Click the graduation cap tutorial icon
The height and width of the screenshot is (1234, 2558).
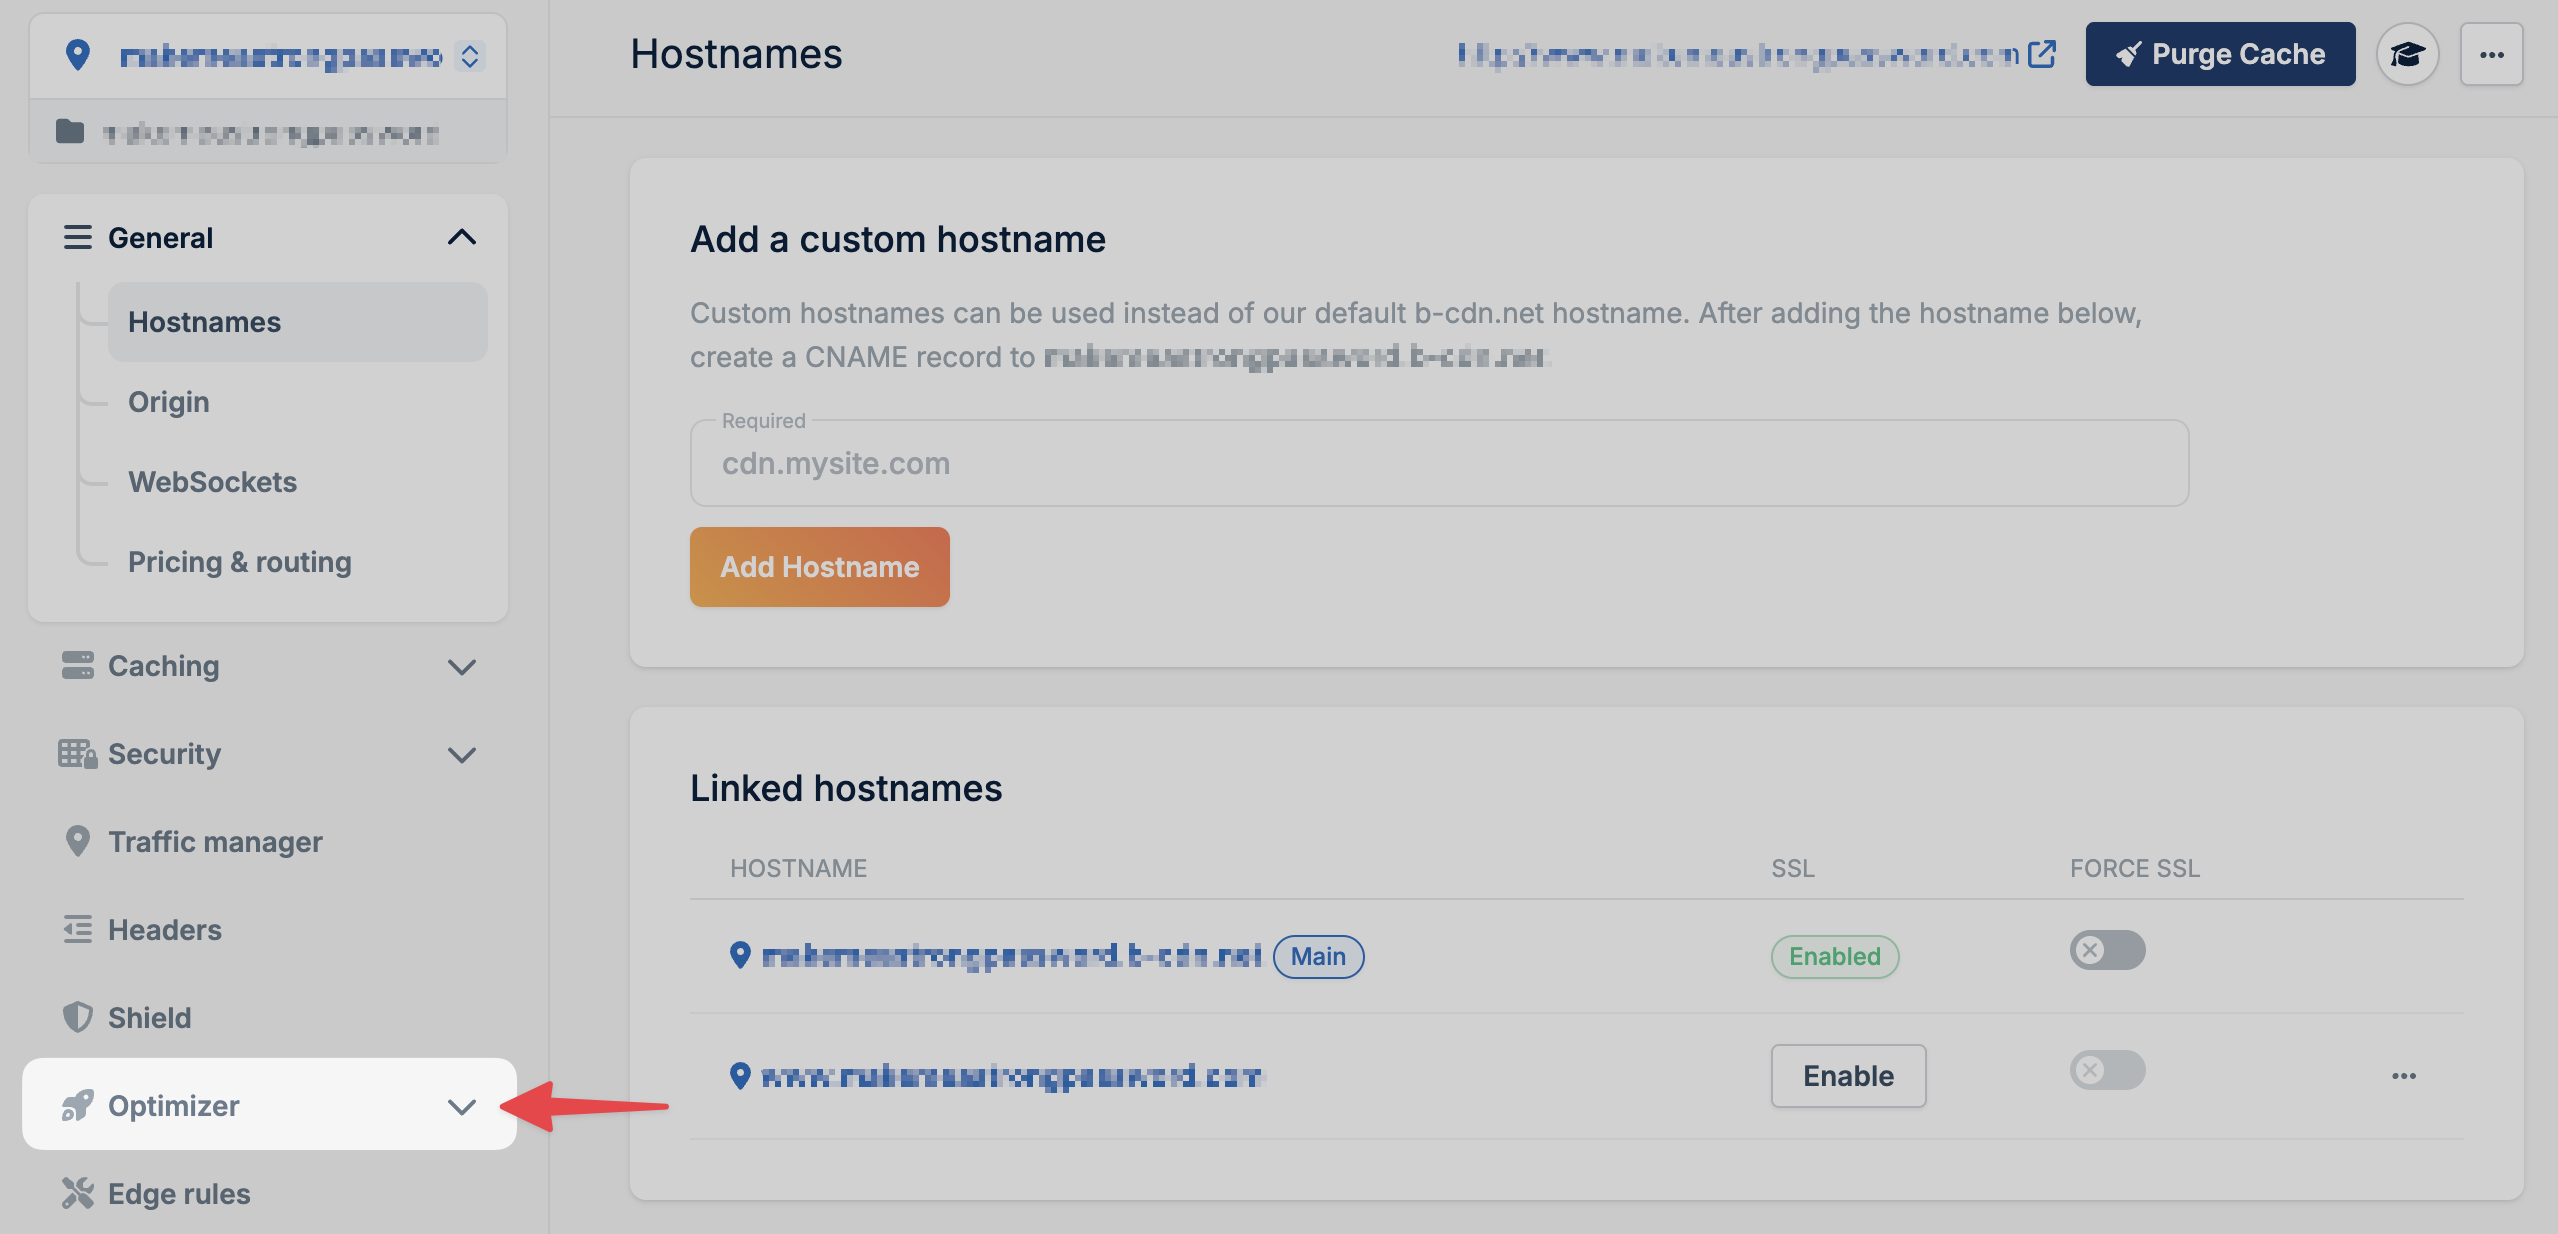click(2407, 54)
